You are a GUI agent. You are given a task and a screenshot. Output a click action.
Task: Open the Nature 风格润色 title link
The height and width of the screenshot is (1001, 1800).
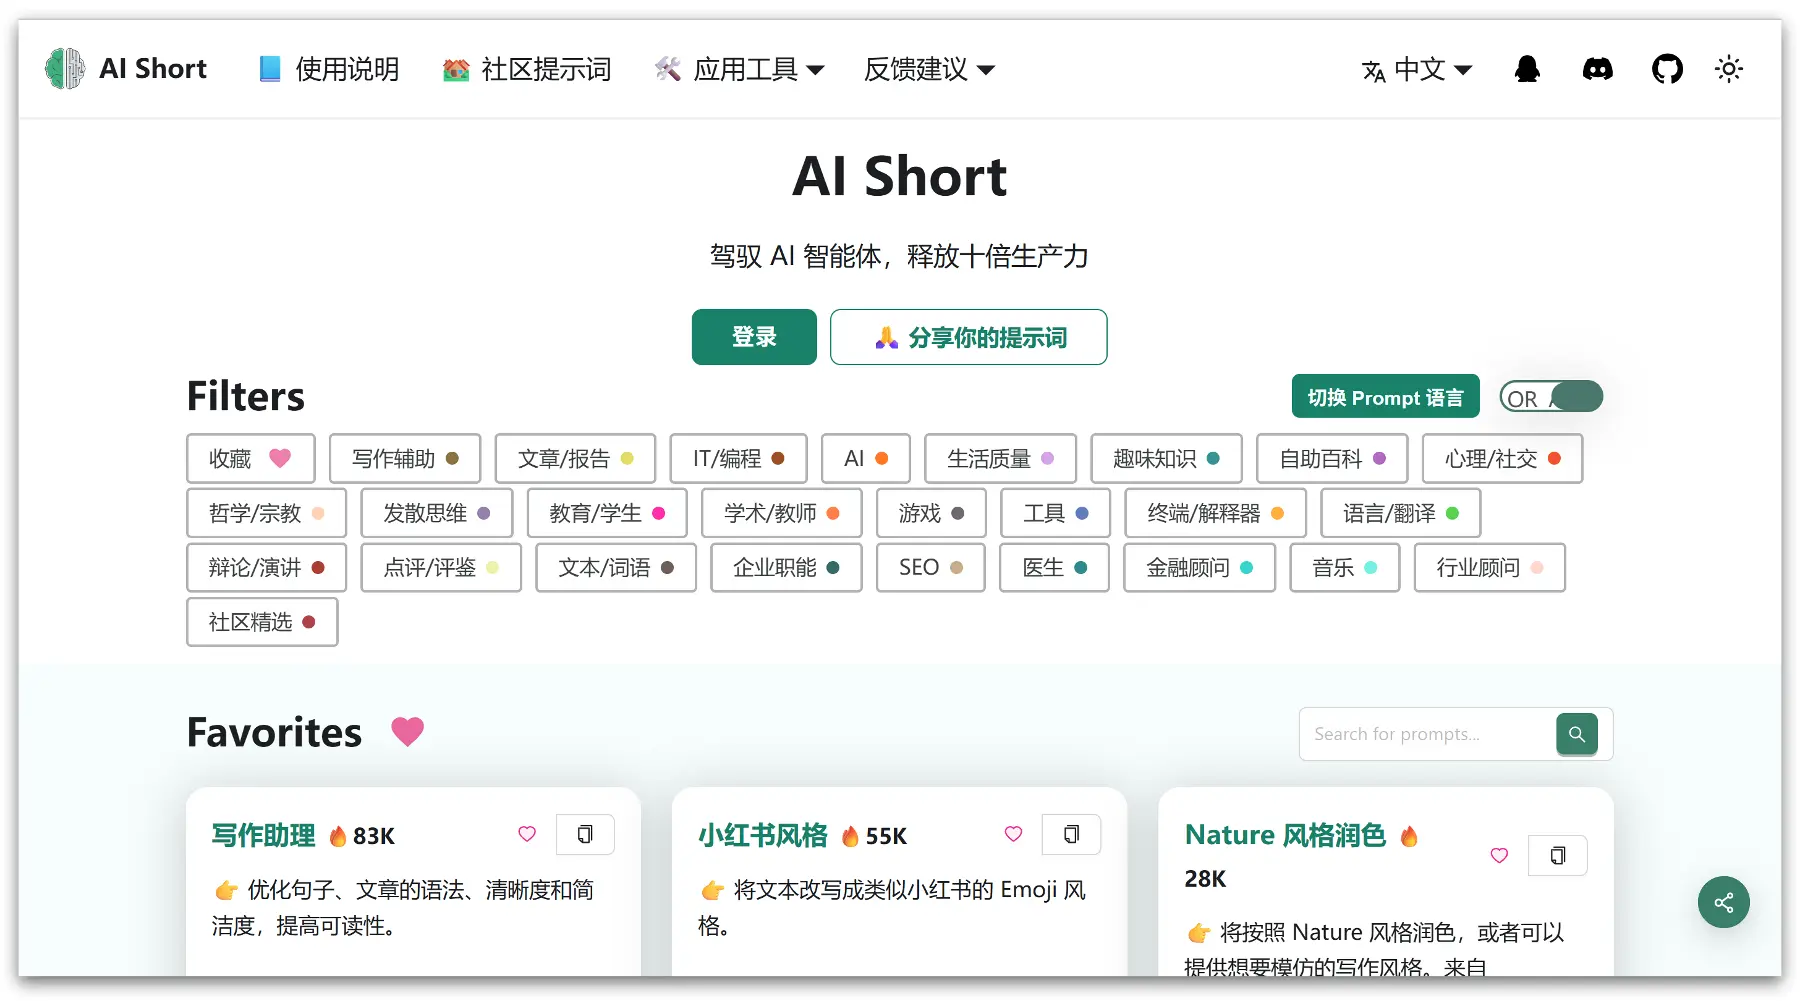tap(1285, 835)
